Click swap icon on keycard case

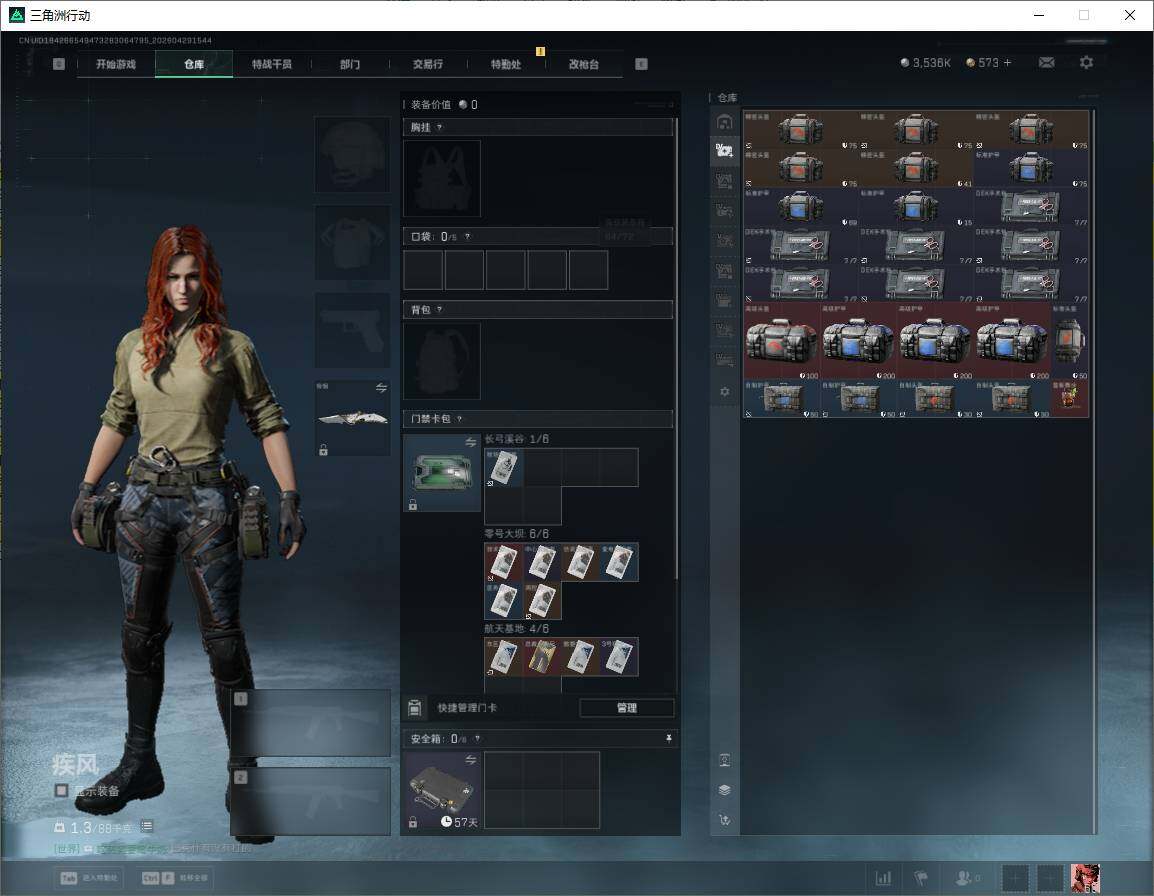(x=470, y=442)
